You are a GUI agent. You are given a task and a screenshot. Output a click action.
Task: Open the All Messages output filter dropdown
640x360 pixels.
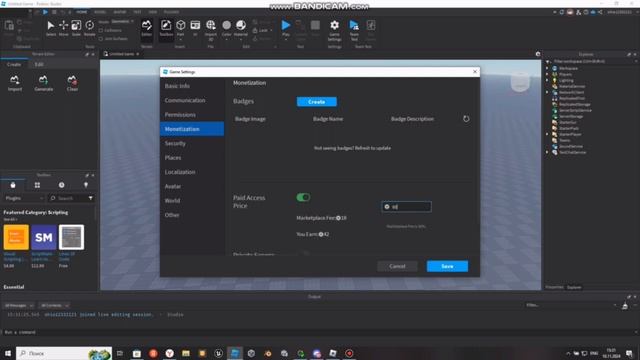click(x=19, y=305)
